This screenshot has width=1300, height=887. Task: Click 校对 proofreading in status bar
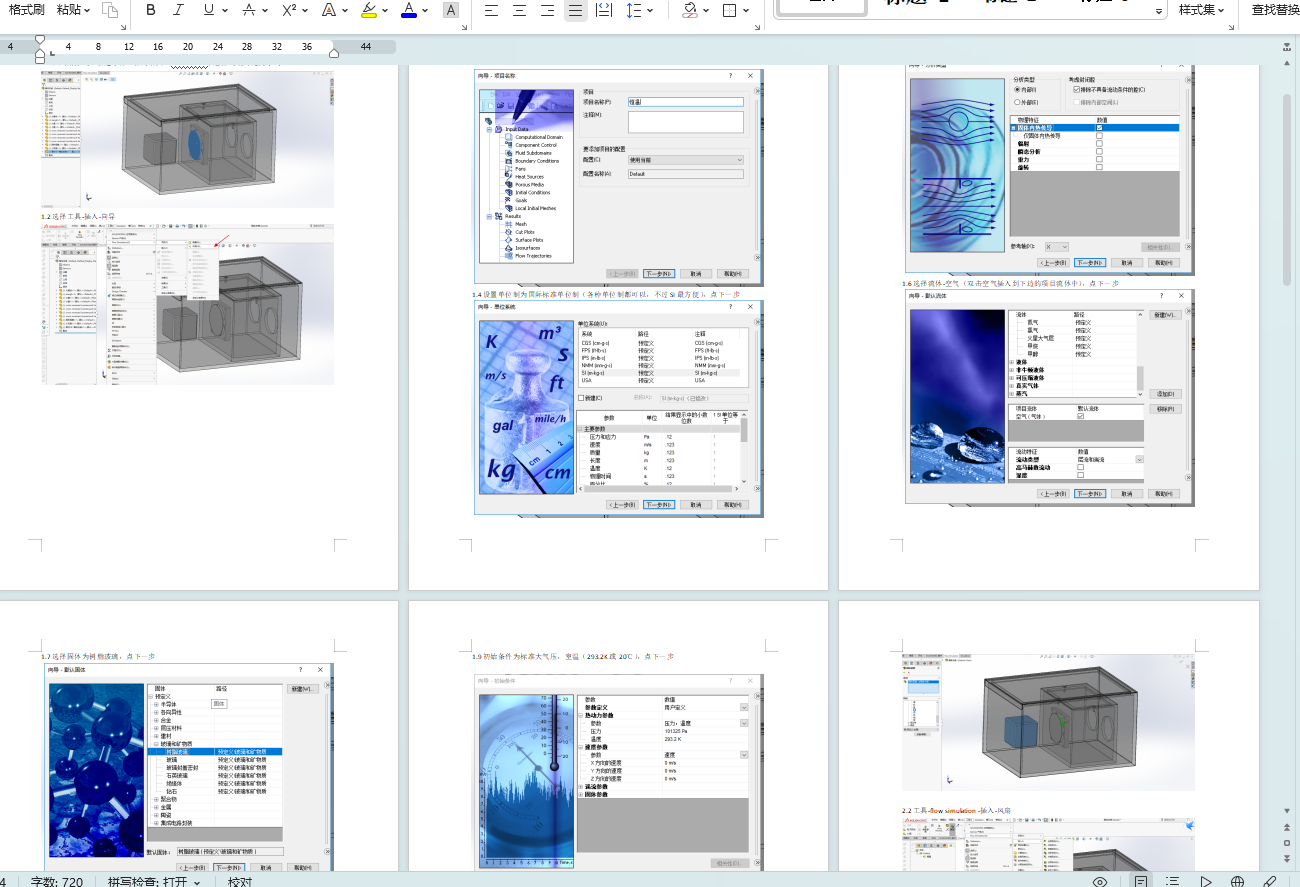click(x=240, y=881)
